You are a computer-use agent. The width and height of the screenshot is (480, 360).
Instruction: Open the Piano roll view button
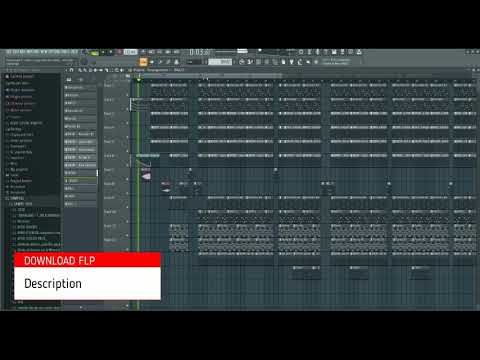tap(250, 62)
